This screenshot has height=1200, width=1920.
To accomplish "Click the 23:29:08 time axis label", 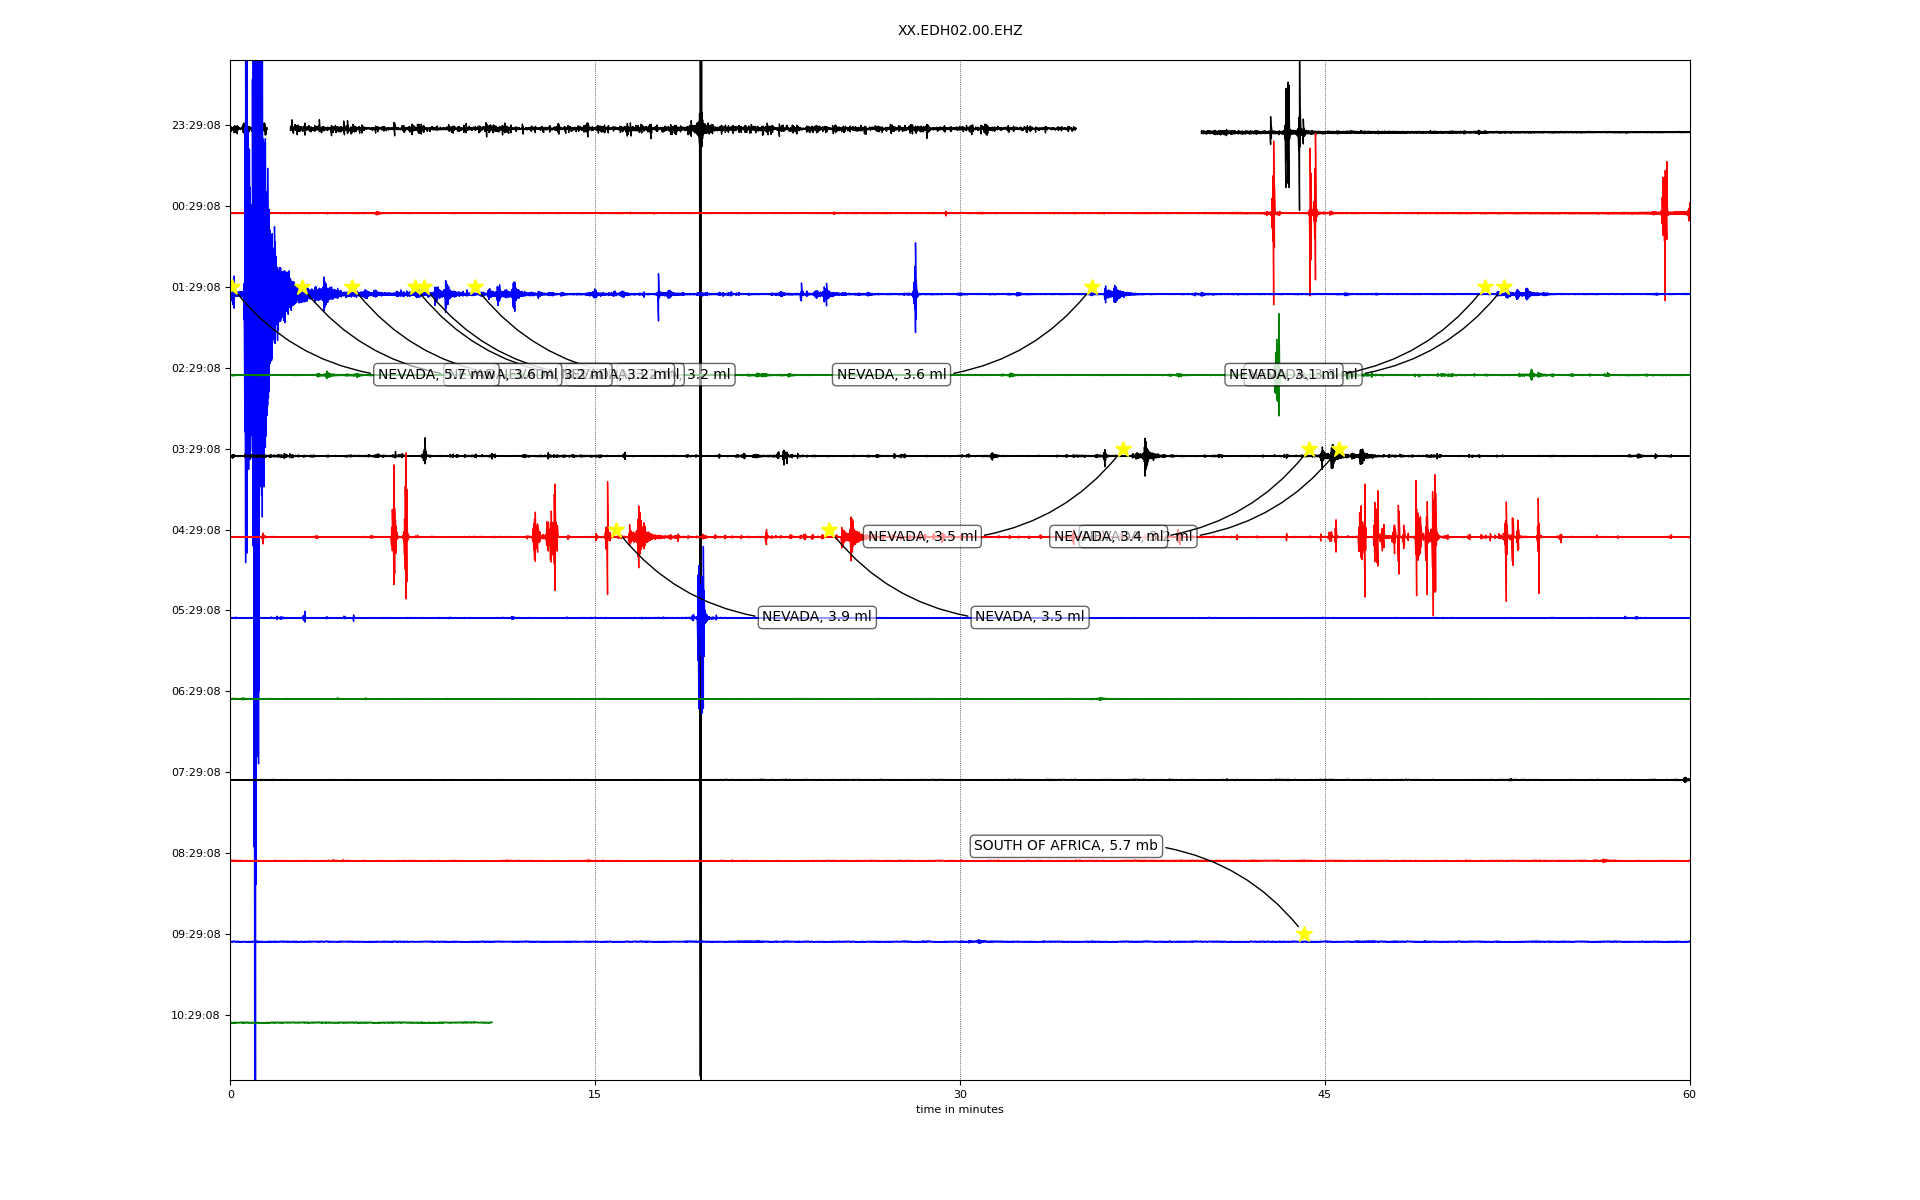I will tap(196, 126).
